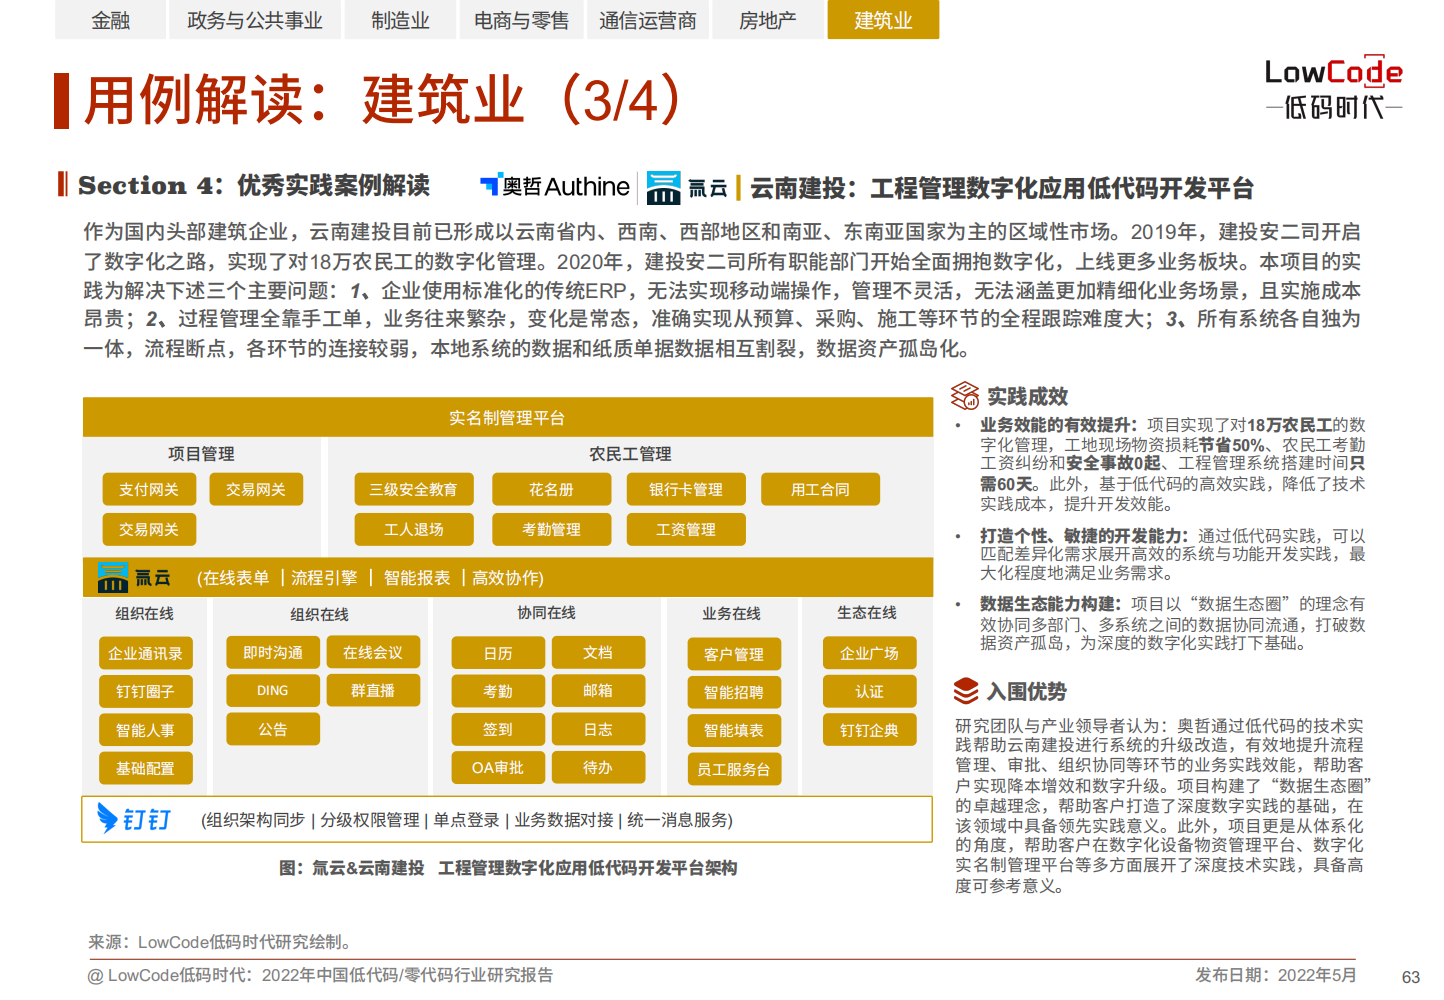1444x1000 pixels.
Task: Click the 即时沟通 box
Action: click(273, 652)
